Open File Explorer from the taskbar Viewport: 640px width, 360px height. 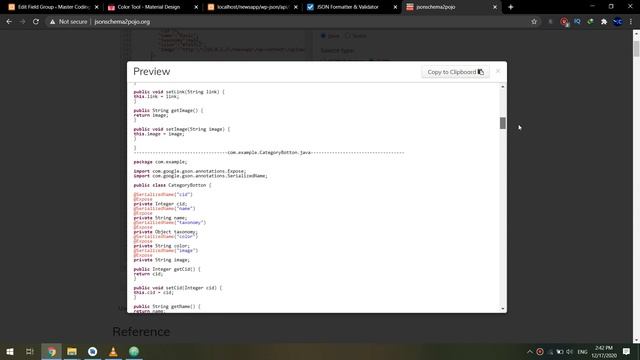pyautogui.click(x=72, y=351)
